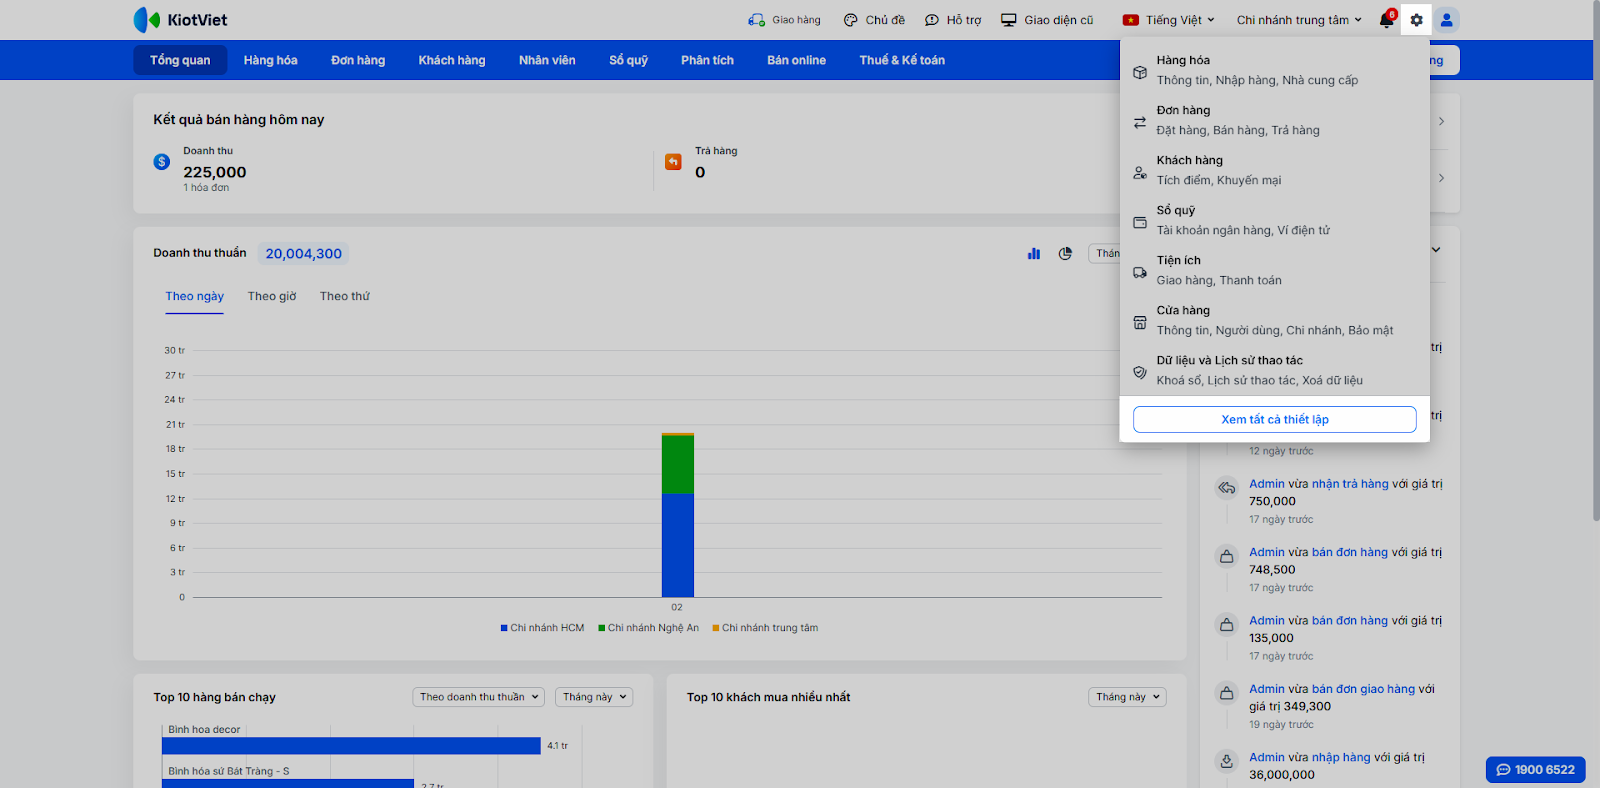Open the notifications bell

pyautogui.click(x=1387, y=20)
